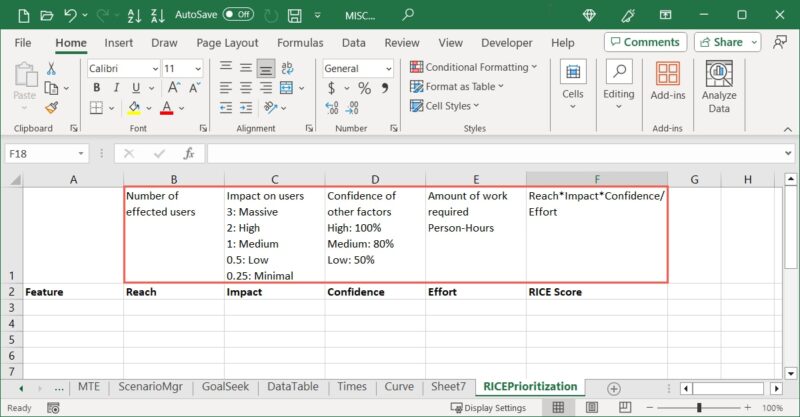Toggle Bottom Align button
Viewport: 800px width, 417px height.
pos(266,68)
